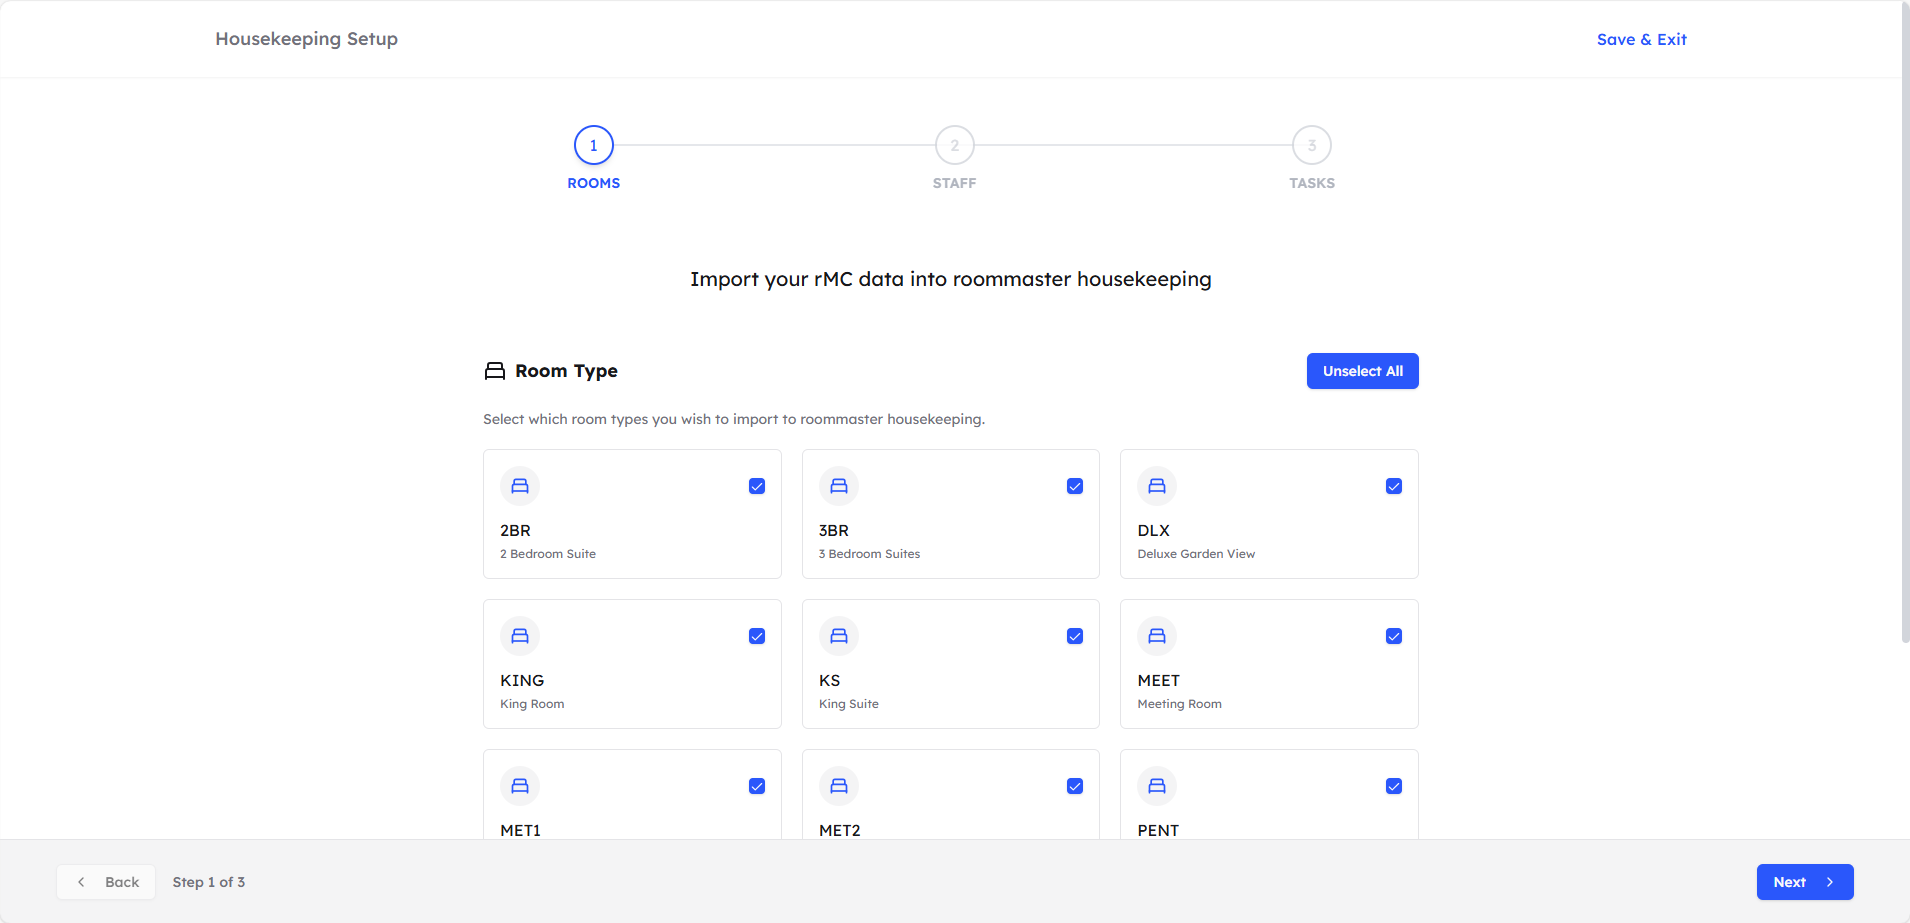Disable the PENT room type checkbox

coord(1394,786)
